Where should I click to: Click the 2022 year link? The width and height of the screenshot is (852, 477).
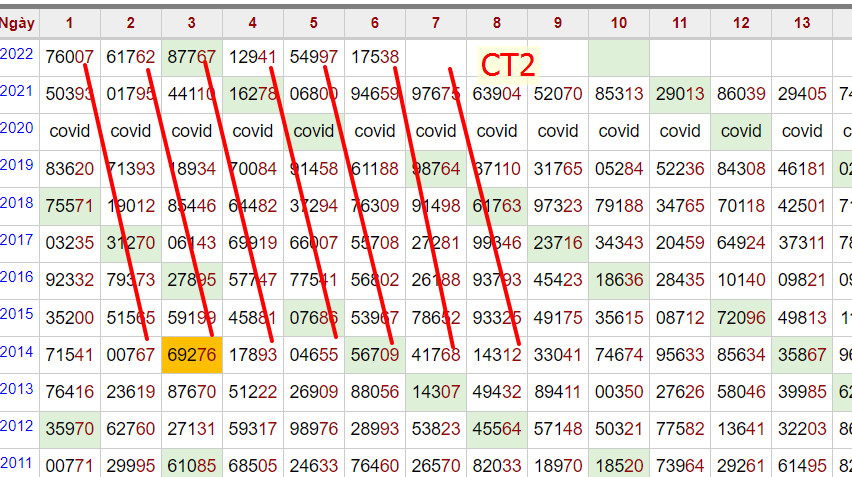[17, 55]
